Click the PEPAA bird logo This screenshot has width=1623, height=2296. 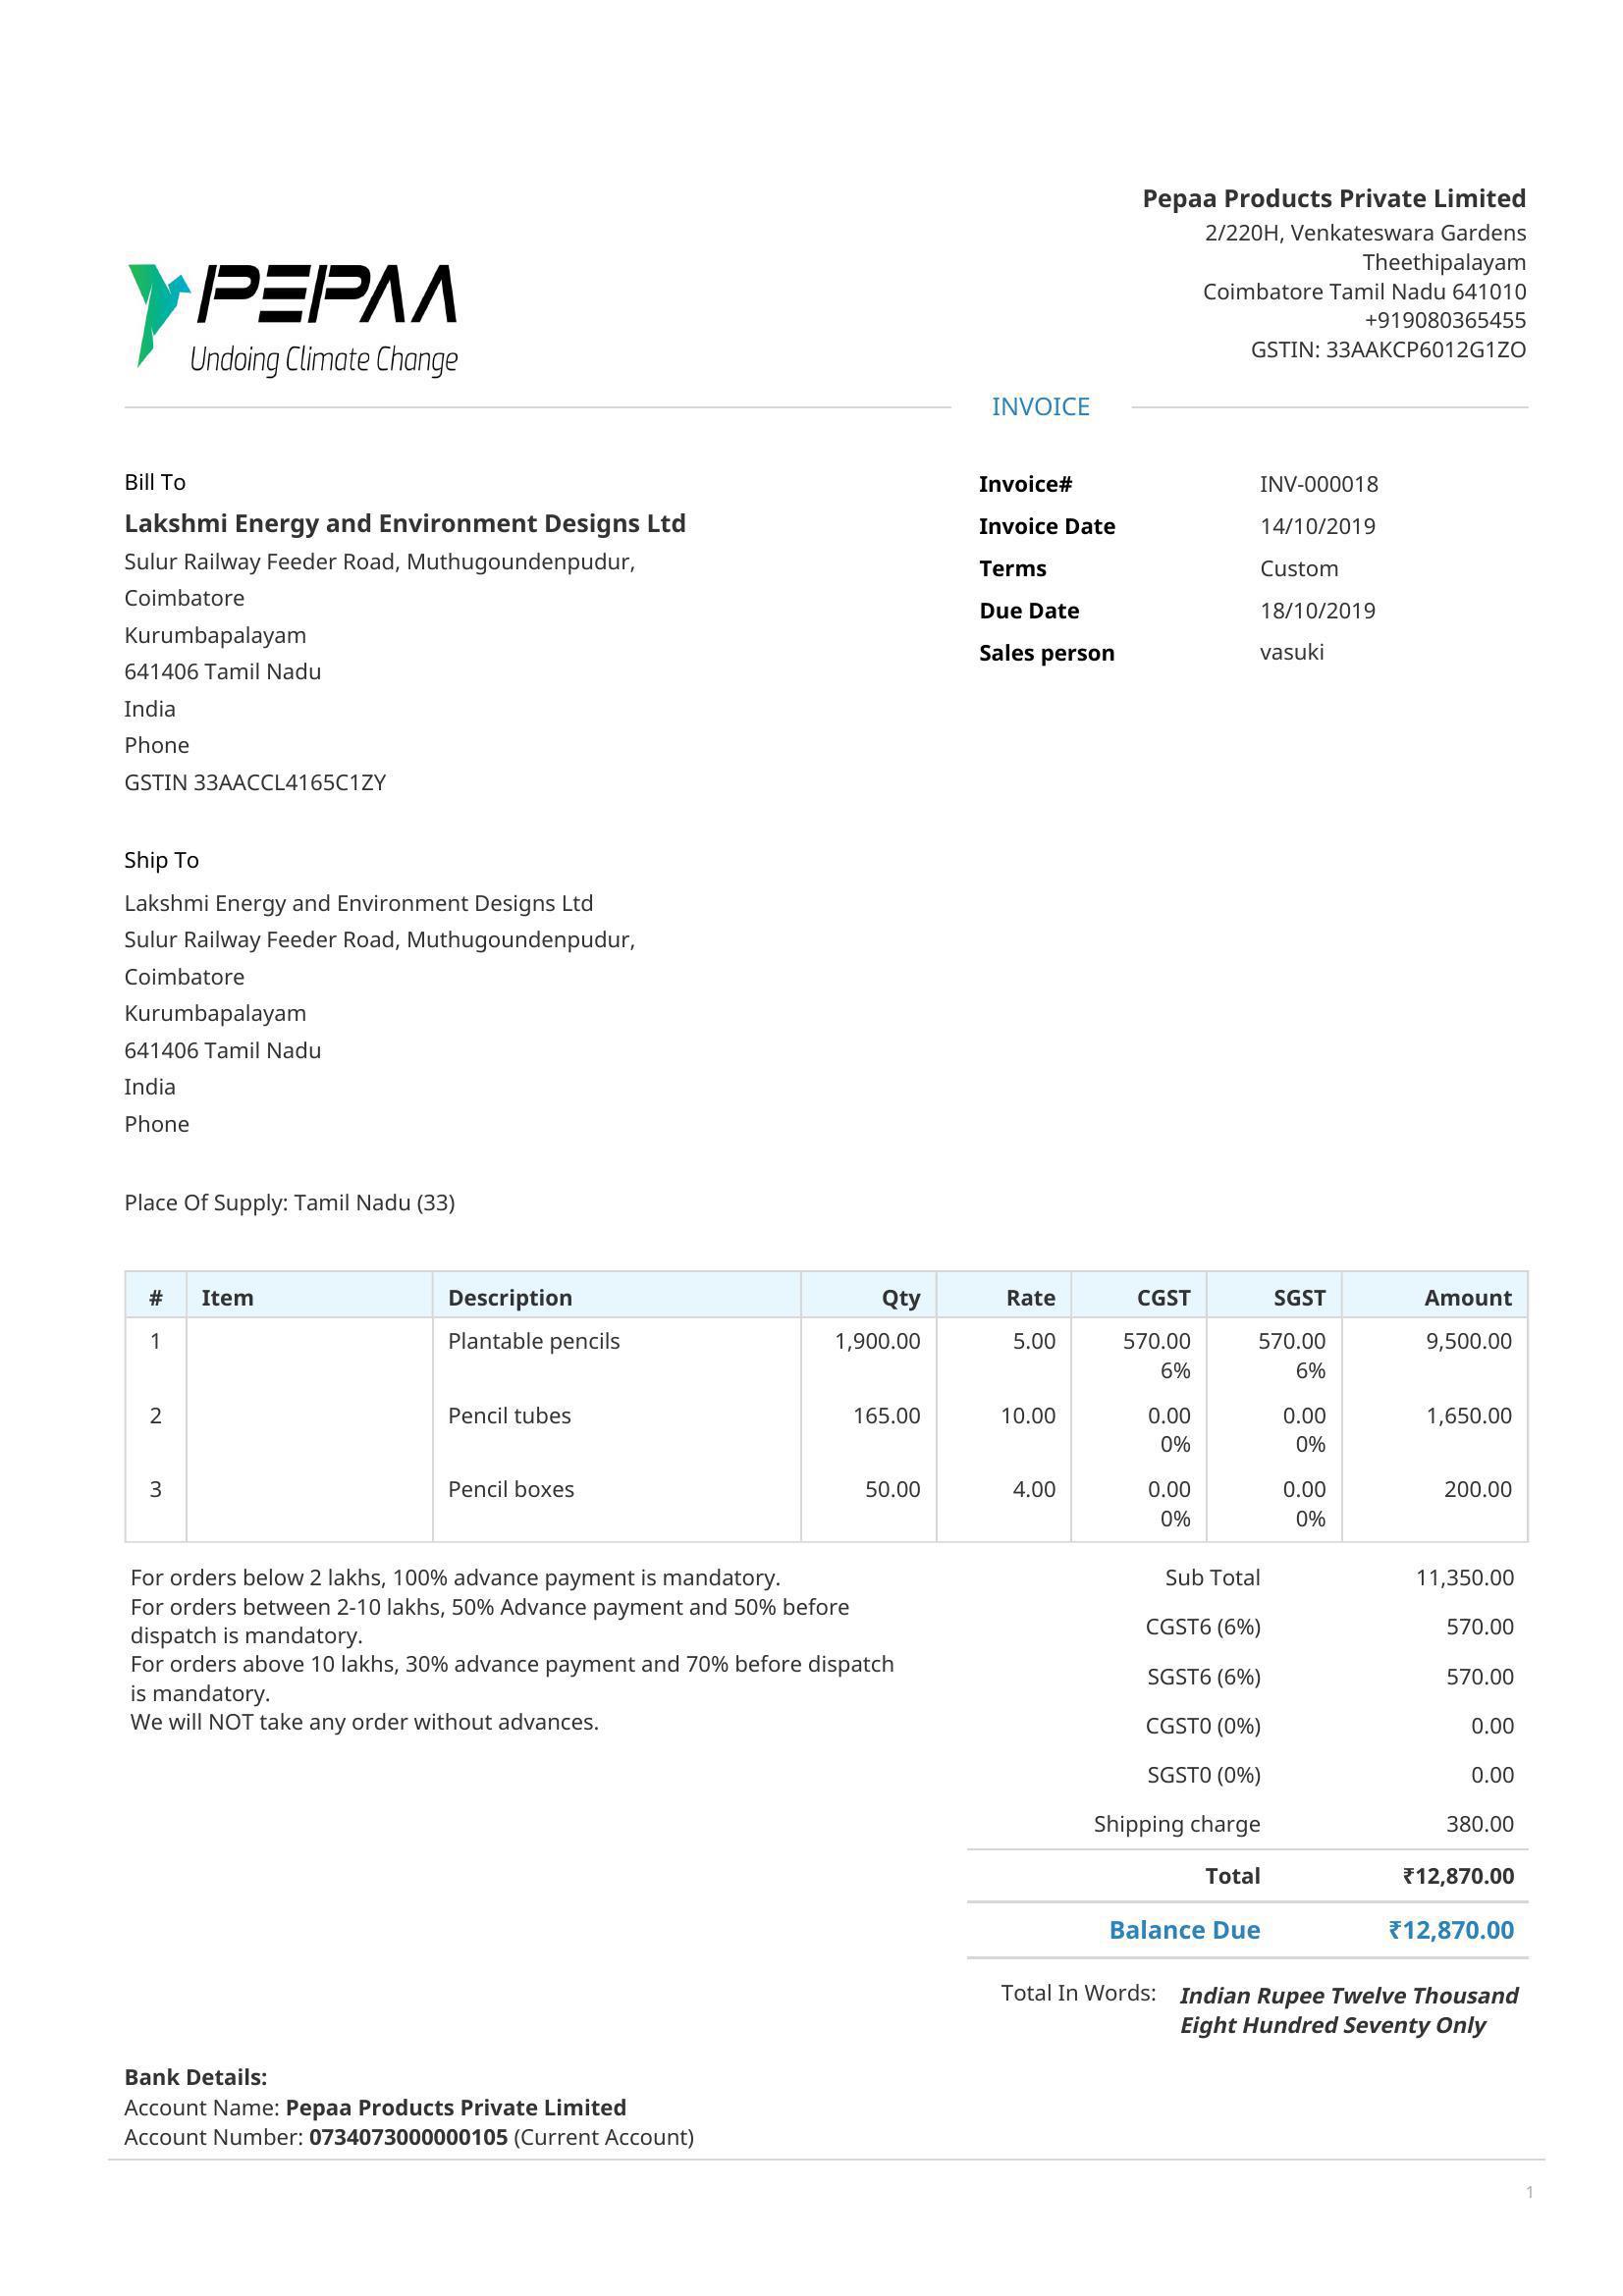pos(158,312)
